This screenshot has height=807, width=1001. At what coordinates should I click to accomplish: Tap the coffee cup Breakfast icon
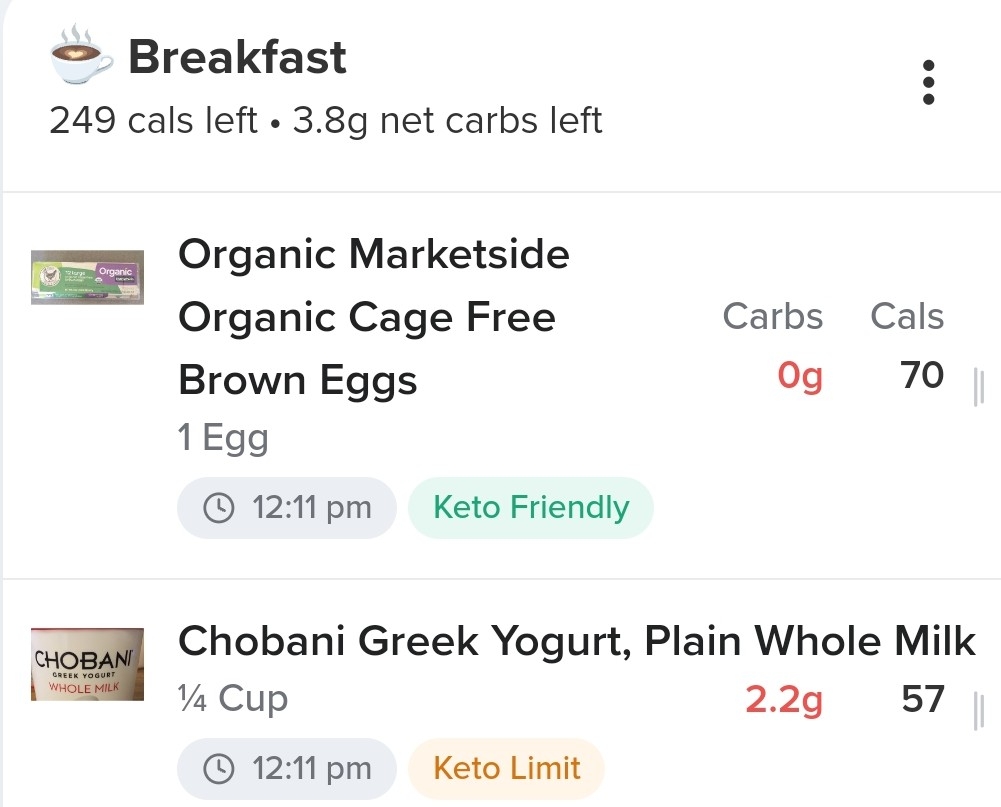[x=82, y=56]
